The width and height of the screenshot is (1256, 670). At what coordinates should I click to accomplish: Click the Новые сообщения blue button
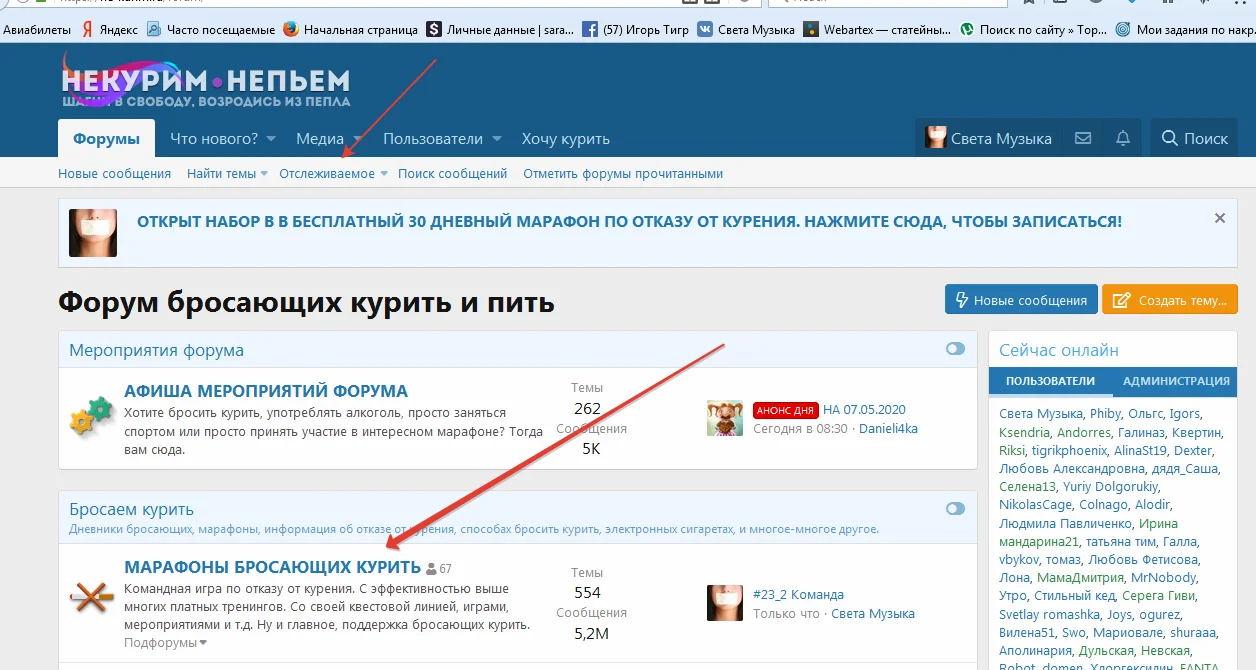[1020, 300]
